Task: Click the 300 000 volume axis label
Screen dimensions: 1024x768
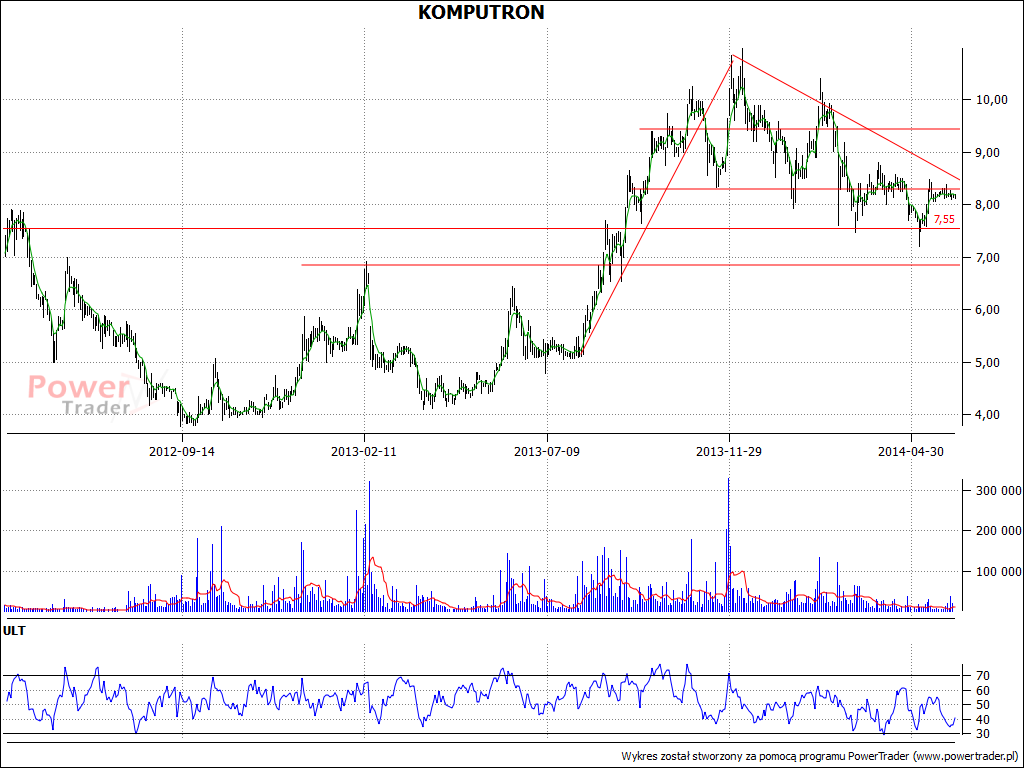Action: (998, 491)
